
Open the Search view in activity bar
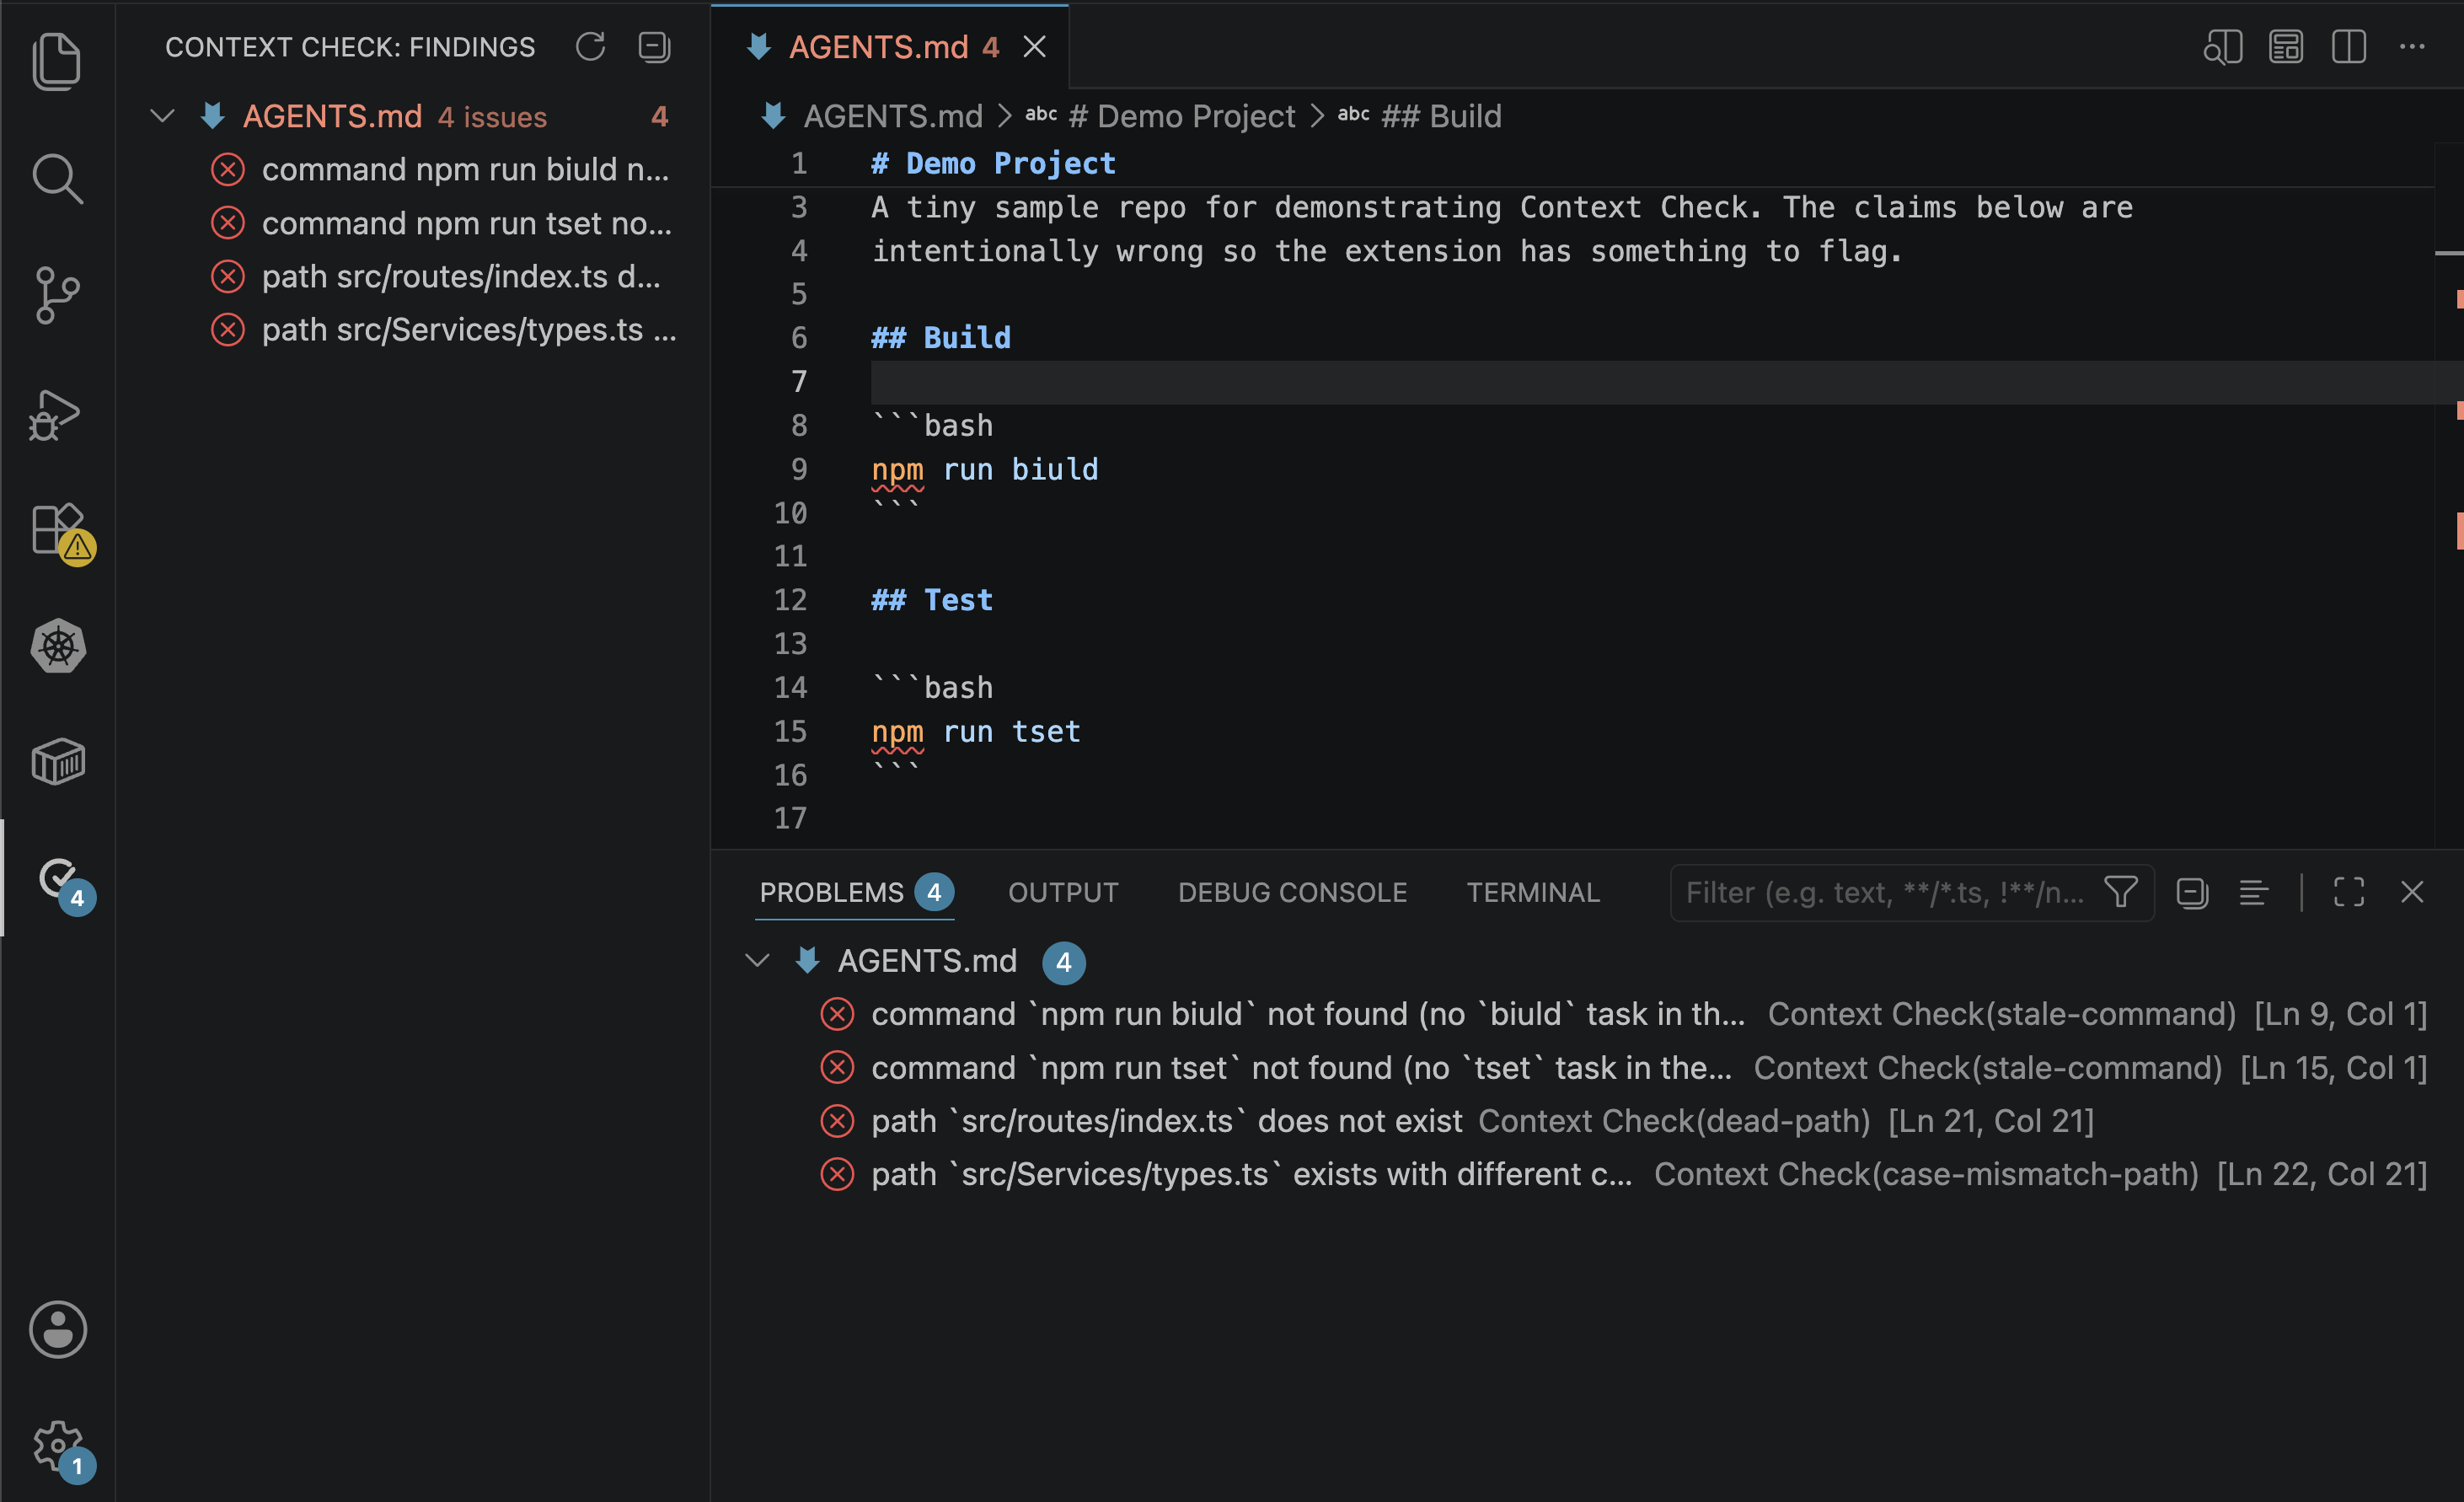click(x=57, y=179)
